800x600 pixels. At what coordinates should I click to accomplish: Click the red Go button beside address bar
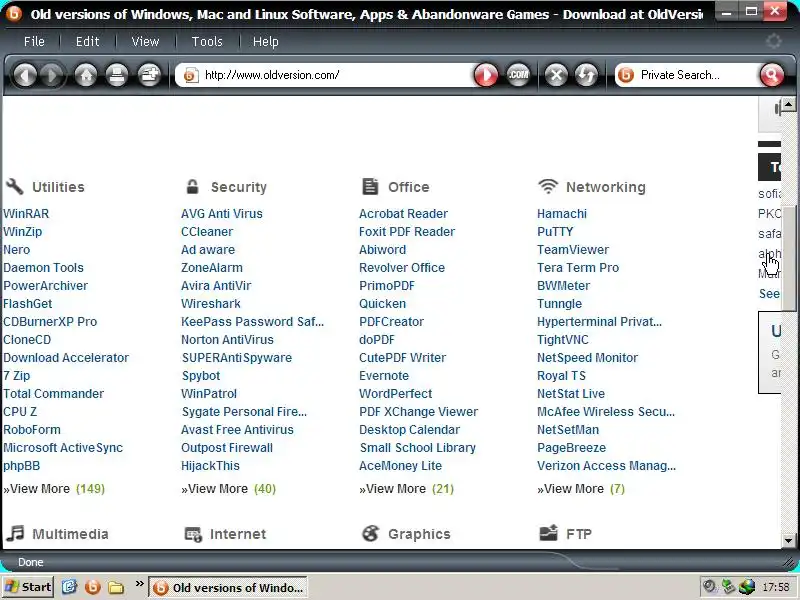[486, 76]
